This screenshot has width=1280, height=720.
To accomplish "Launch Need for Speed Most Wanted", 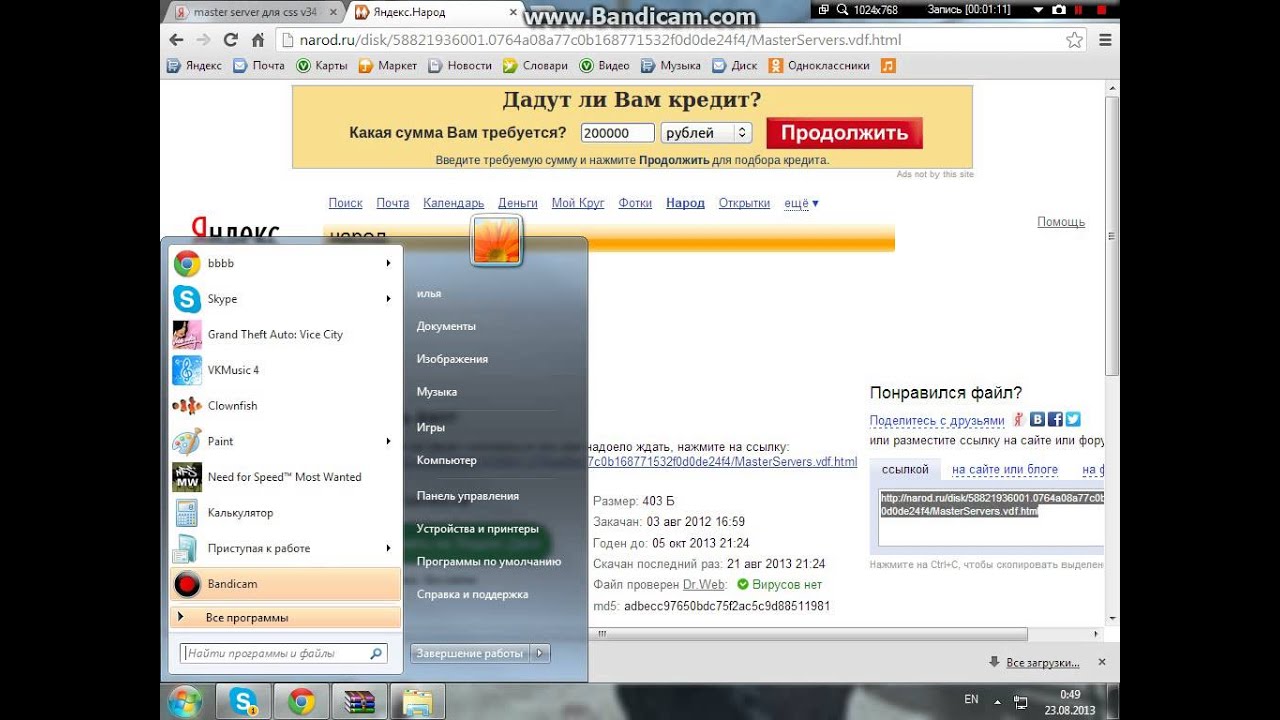I will pos(285,477).
